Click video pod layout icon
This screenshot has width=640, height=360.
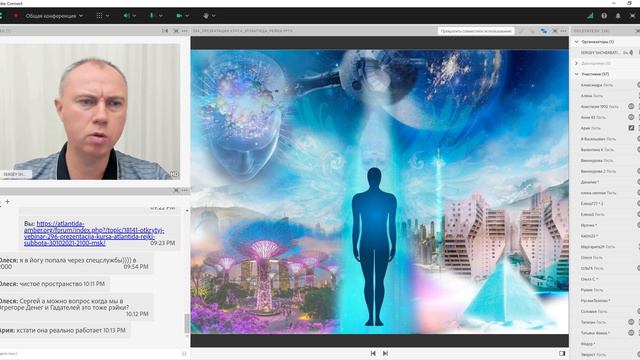click(165, 31)
